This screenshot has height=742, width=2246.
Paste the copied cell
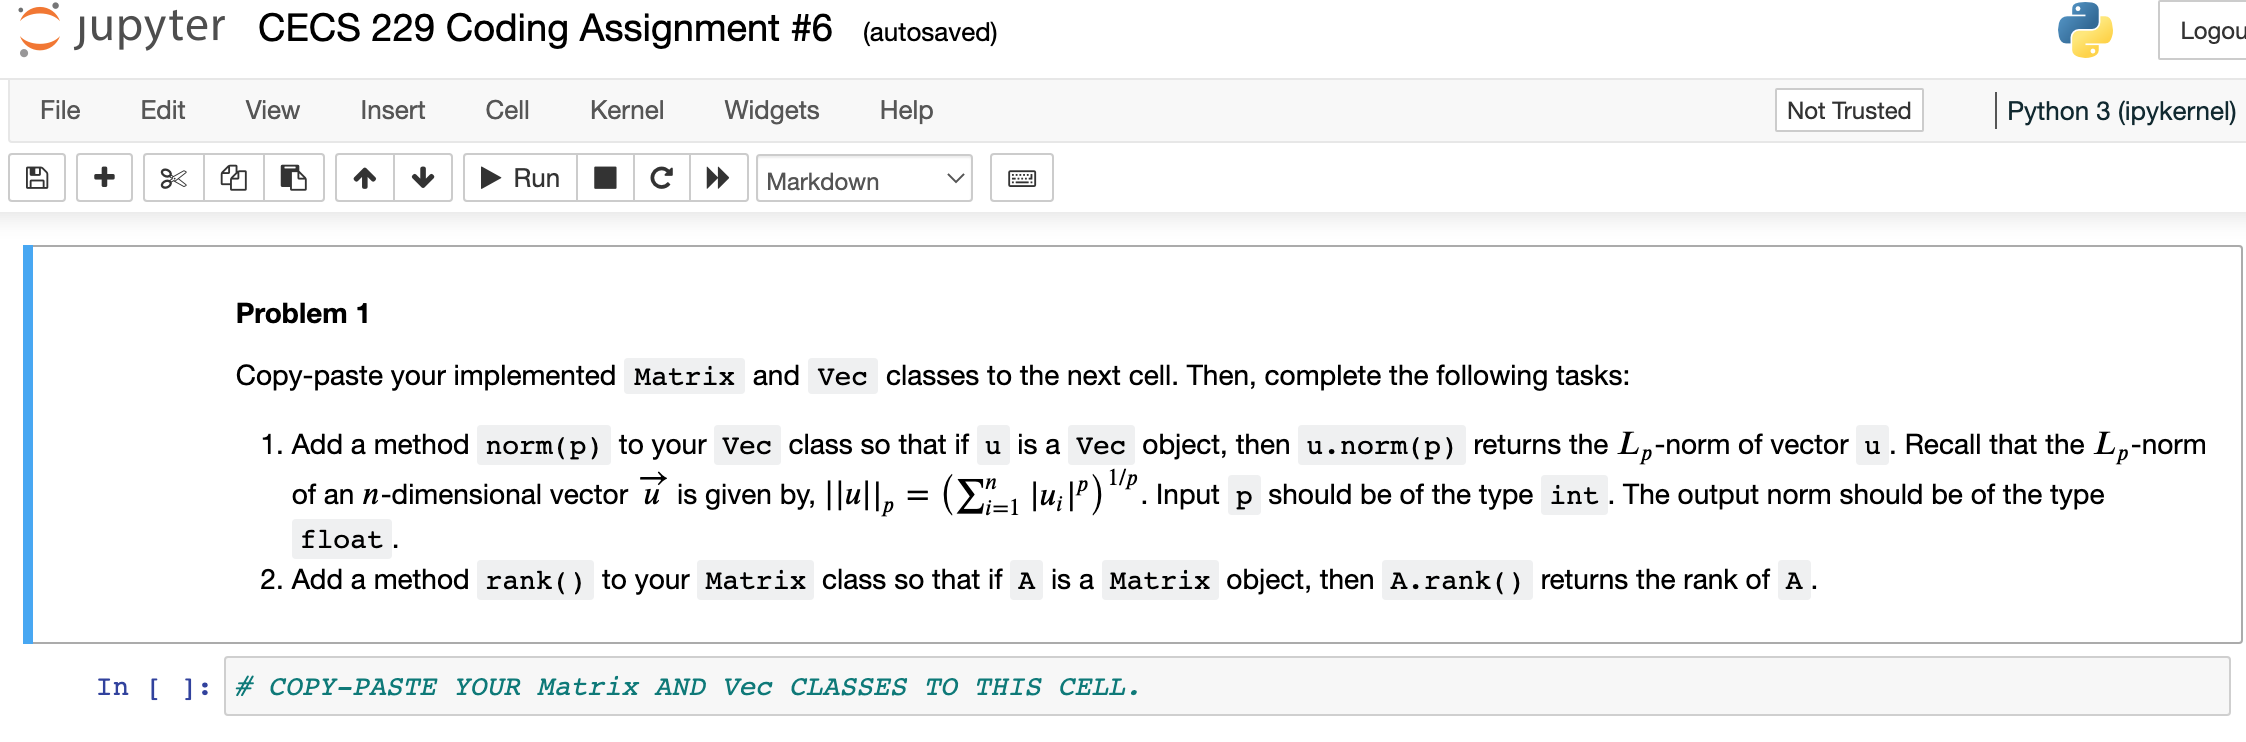[294, 177]
